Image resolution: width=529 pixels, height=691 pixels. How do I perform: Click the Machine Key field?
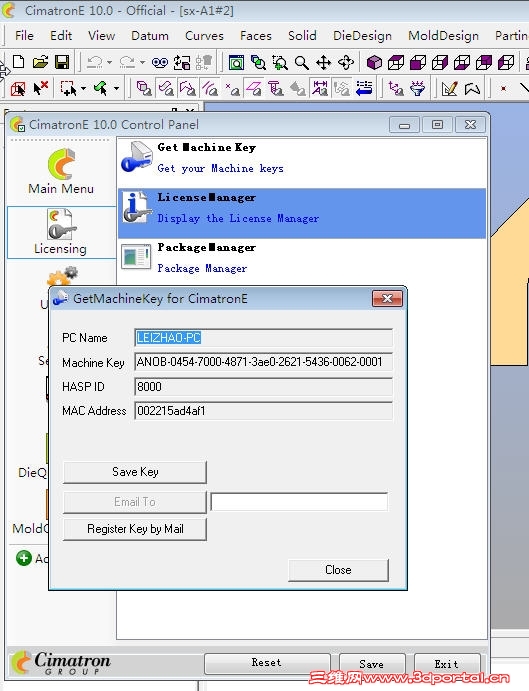pyautogui.click(x=263, y=362)
